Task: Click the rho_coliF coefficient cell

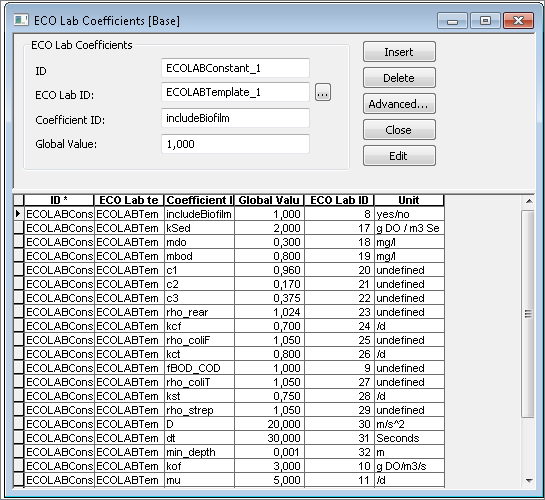Action: pos(199,340)
